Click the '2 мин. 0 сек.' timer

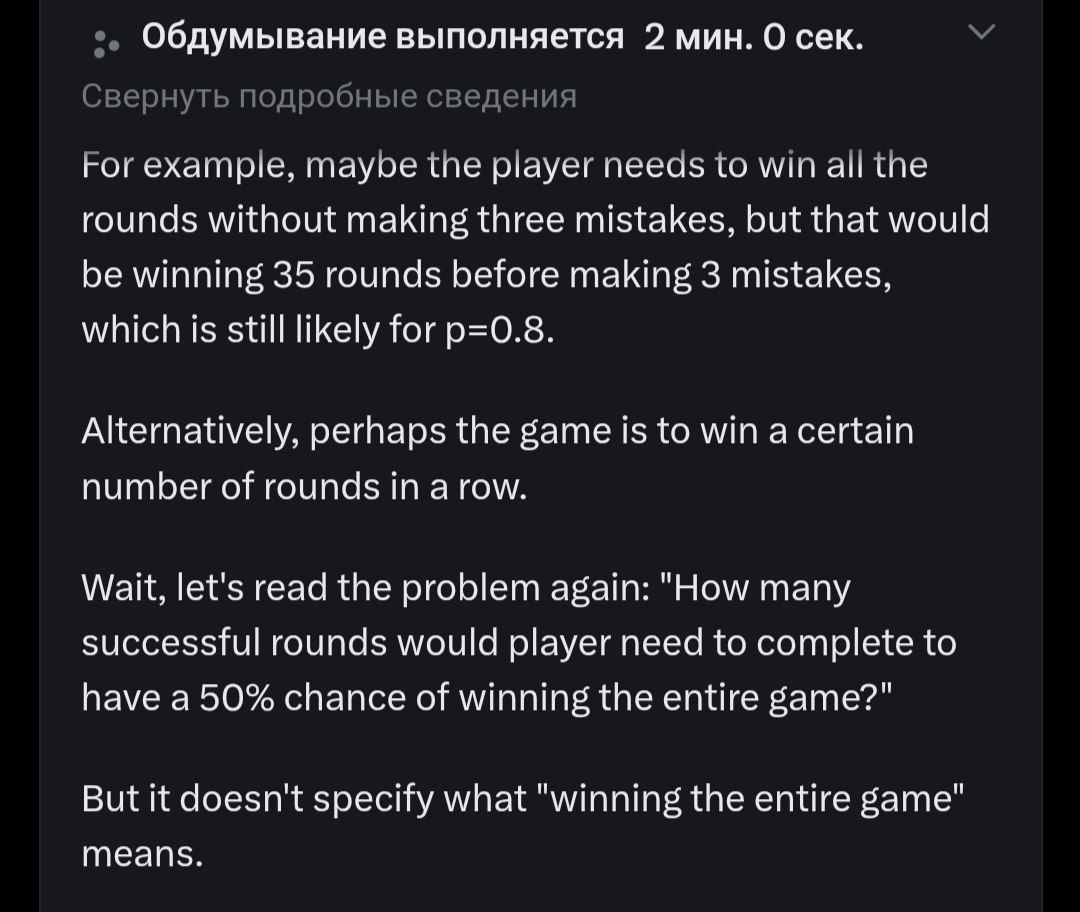[x=754, y=39]
